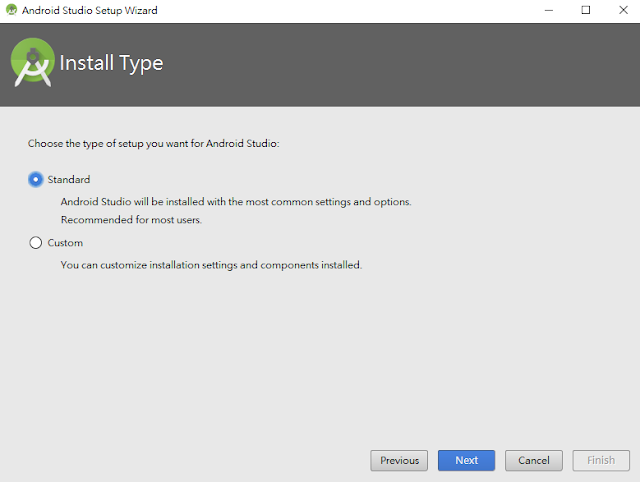Click 'You can customize installation settings' description
Screen dimensions: 640x482
[x=211, y=265]
